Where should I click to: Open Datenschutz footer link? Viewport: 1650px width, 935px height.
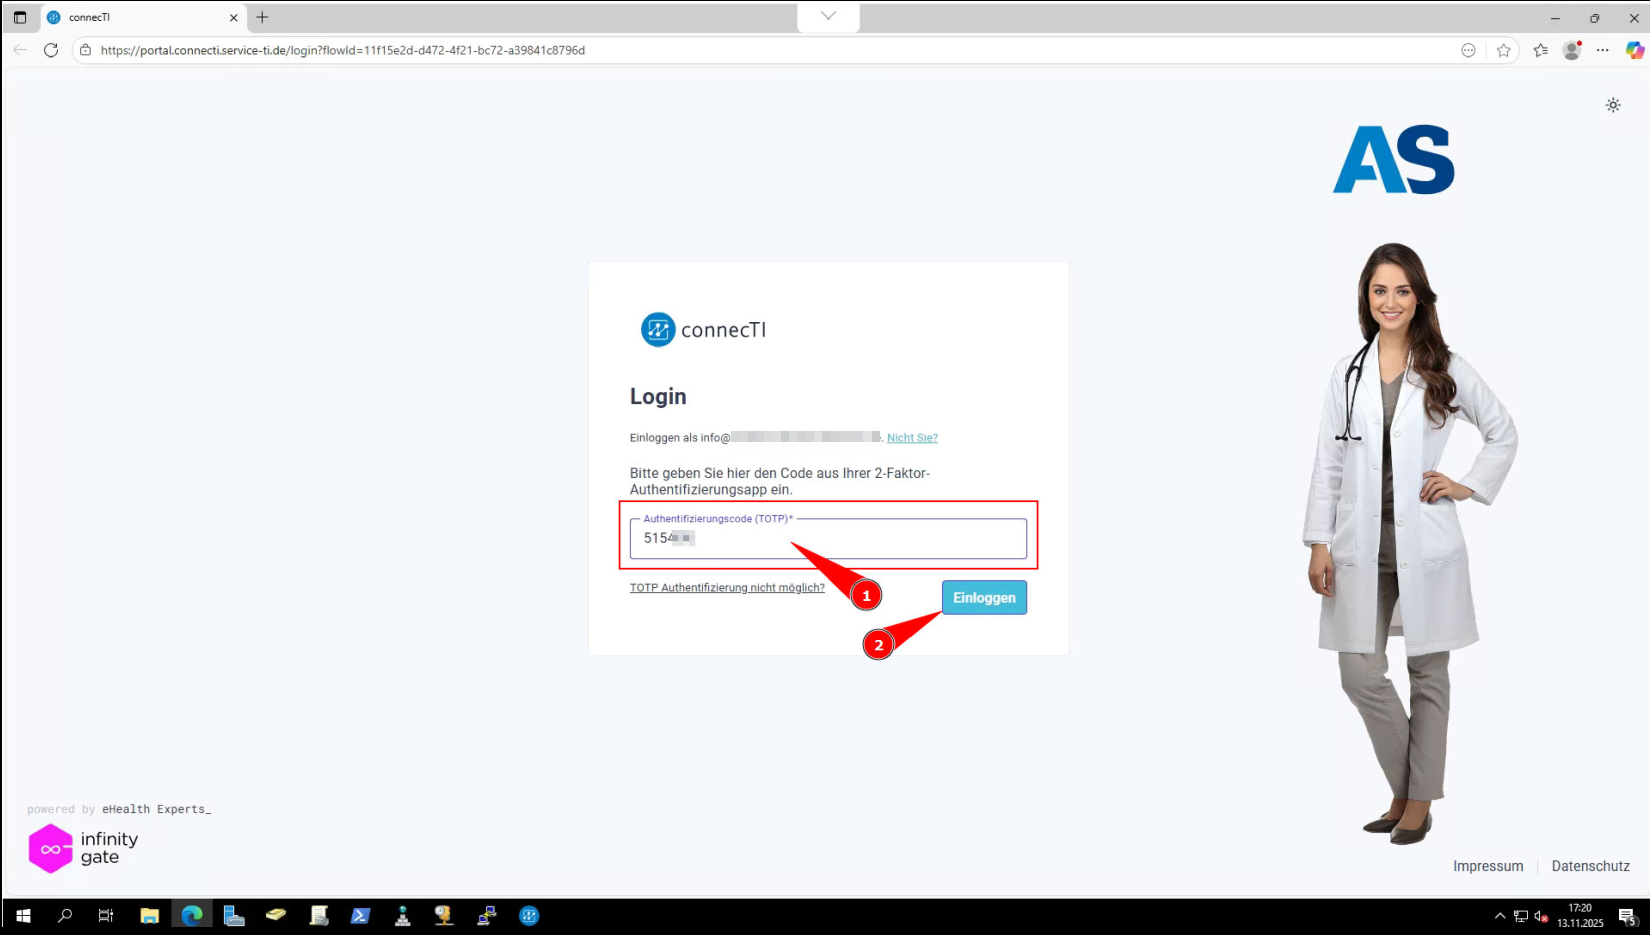point(1590,866)
